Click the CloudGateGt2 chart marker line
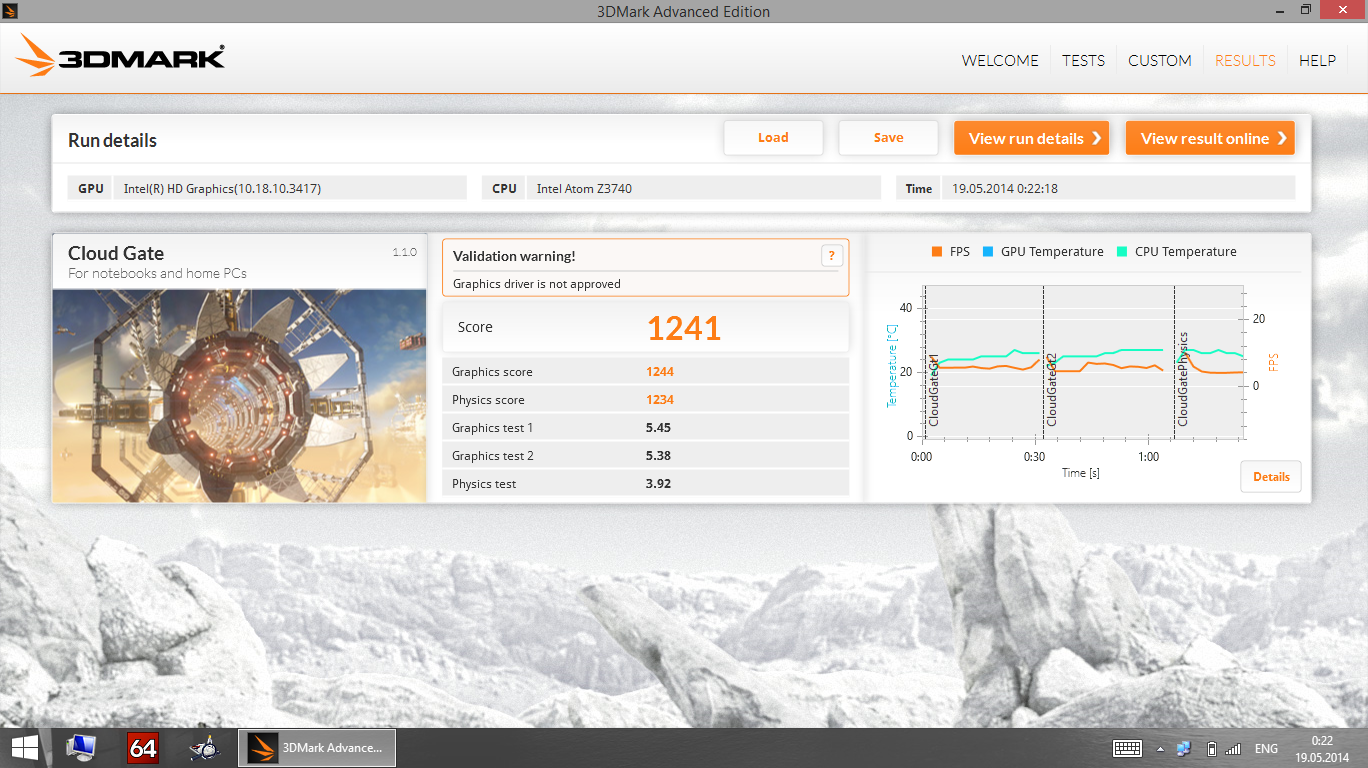1368x768 pixels. [x=1043, y=362]
